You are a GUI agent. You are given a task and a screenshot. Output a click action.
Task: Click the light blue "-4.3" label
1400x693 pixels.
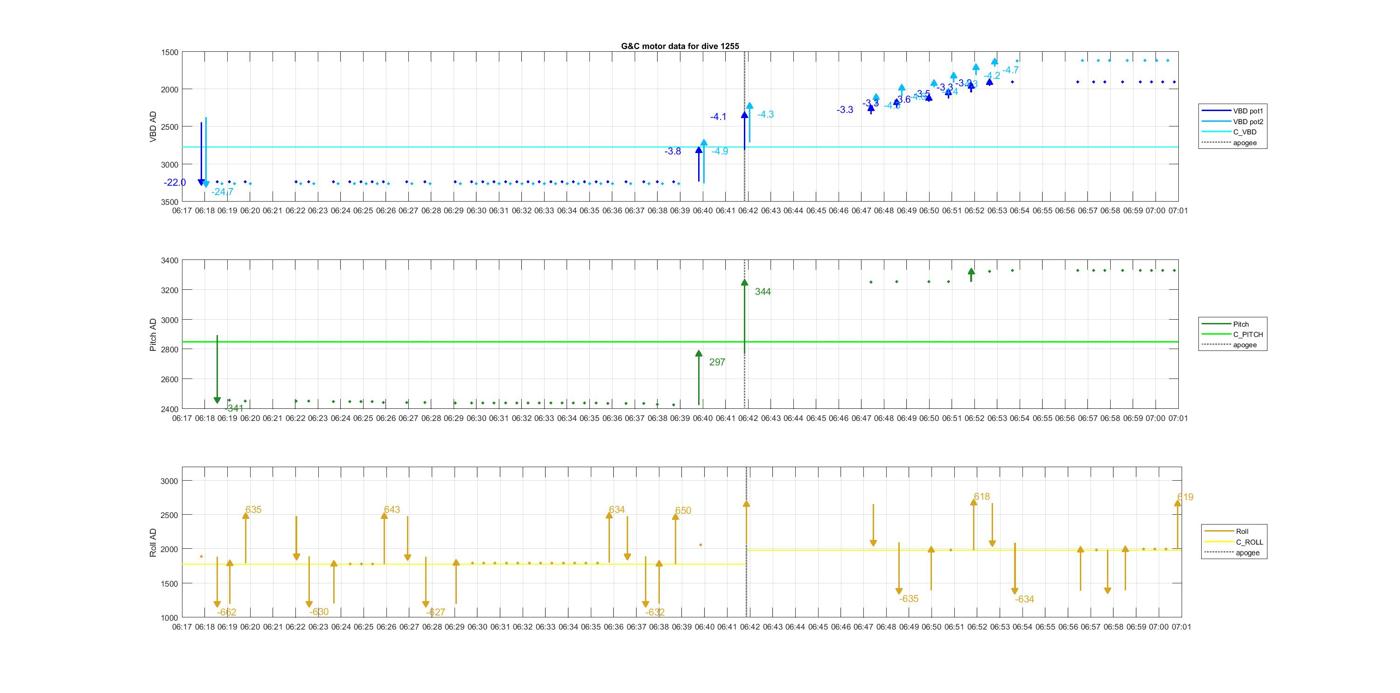coord(766,115)
